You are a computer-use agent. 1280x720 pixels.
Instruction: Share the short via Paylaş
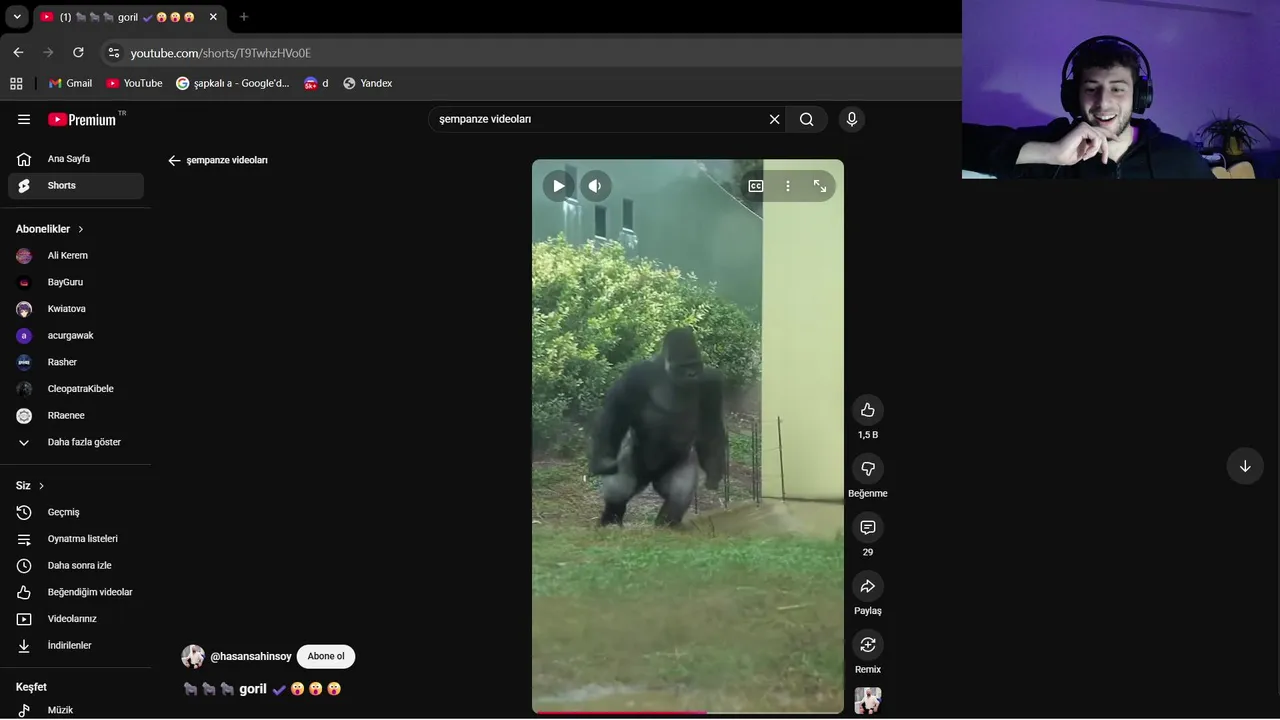(868, 586)
